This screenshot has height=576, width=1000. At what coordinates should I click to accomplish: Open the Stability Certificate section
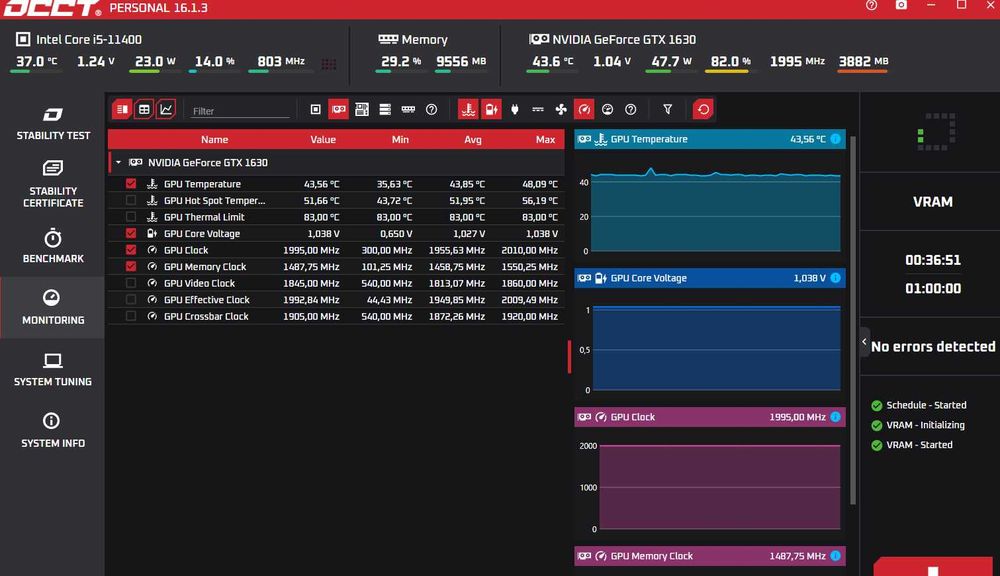[x=53, y=184]
